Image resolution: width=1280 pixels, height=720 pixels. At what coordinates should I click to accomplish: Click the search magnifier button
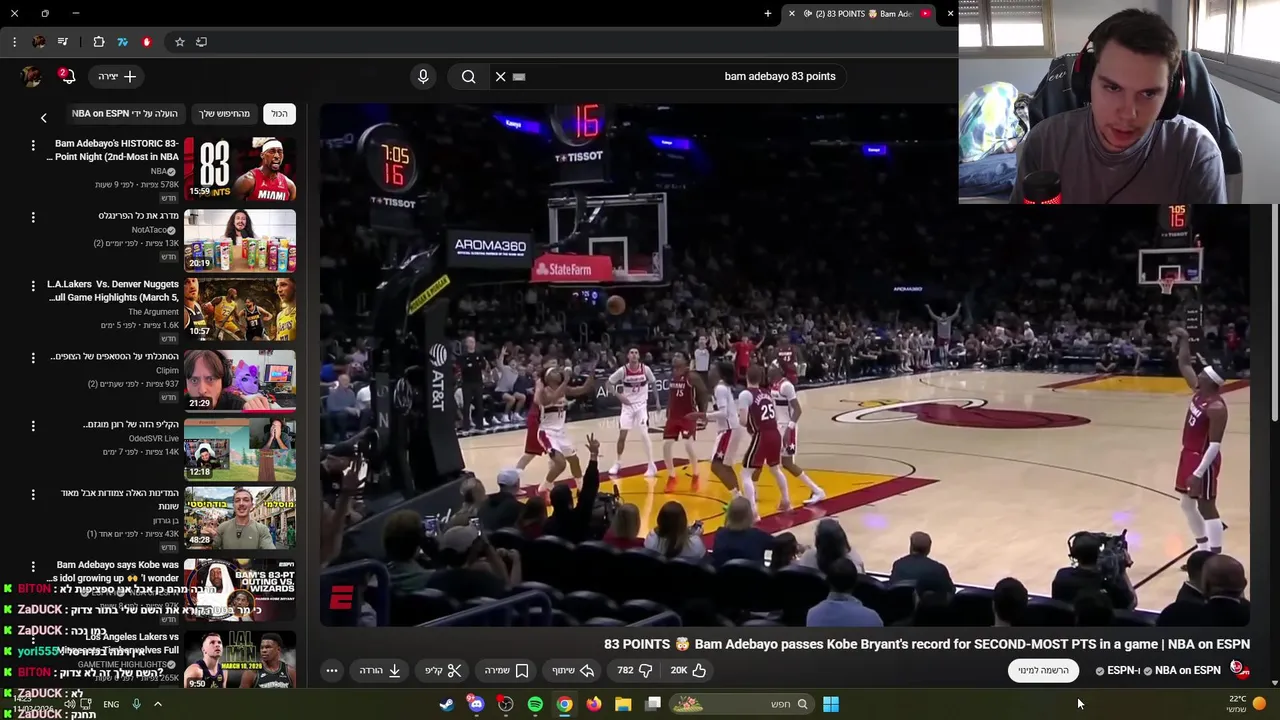tap(469, 76)
